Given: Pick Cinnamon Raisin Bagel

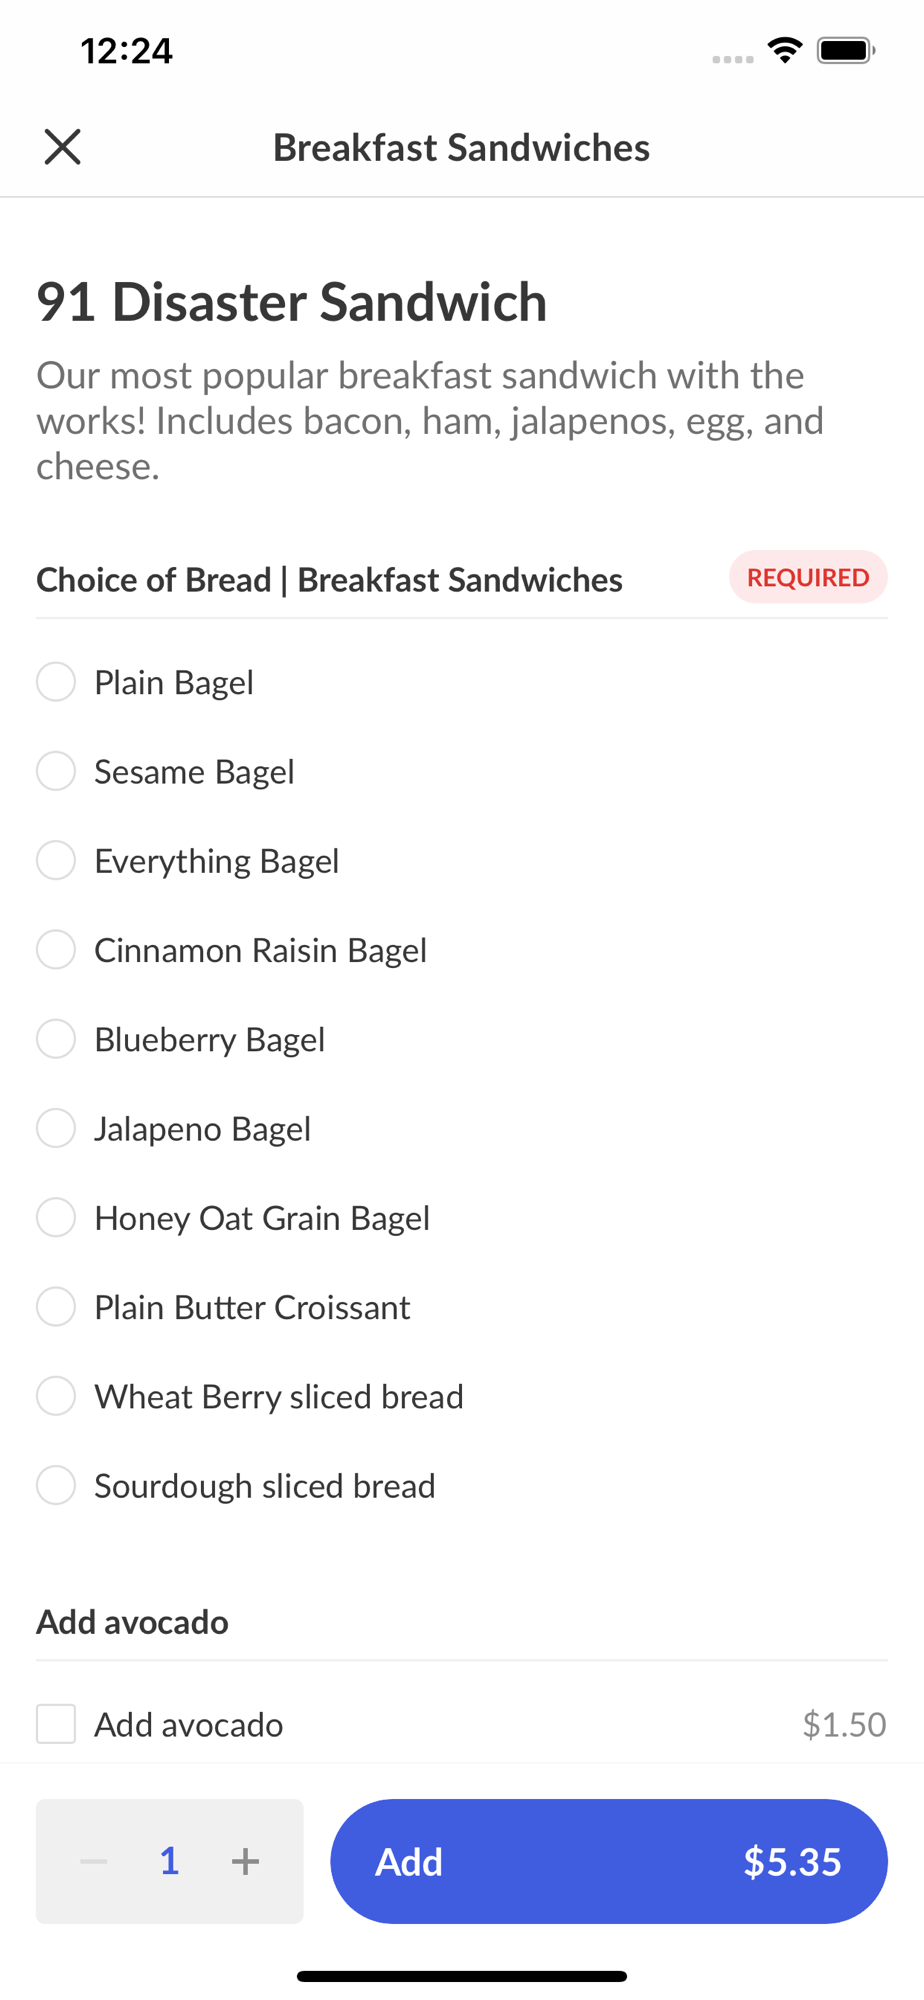Looking at the screenshot, I should click(x=56, y=950).
